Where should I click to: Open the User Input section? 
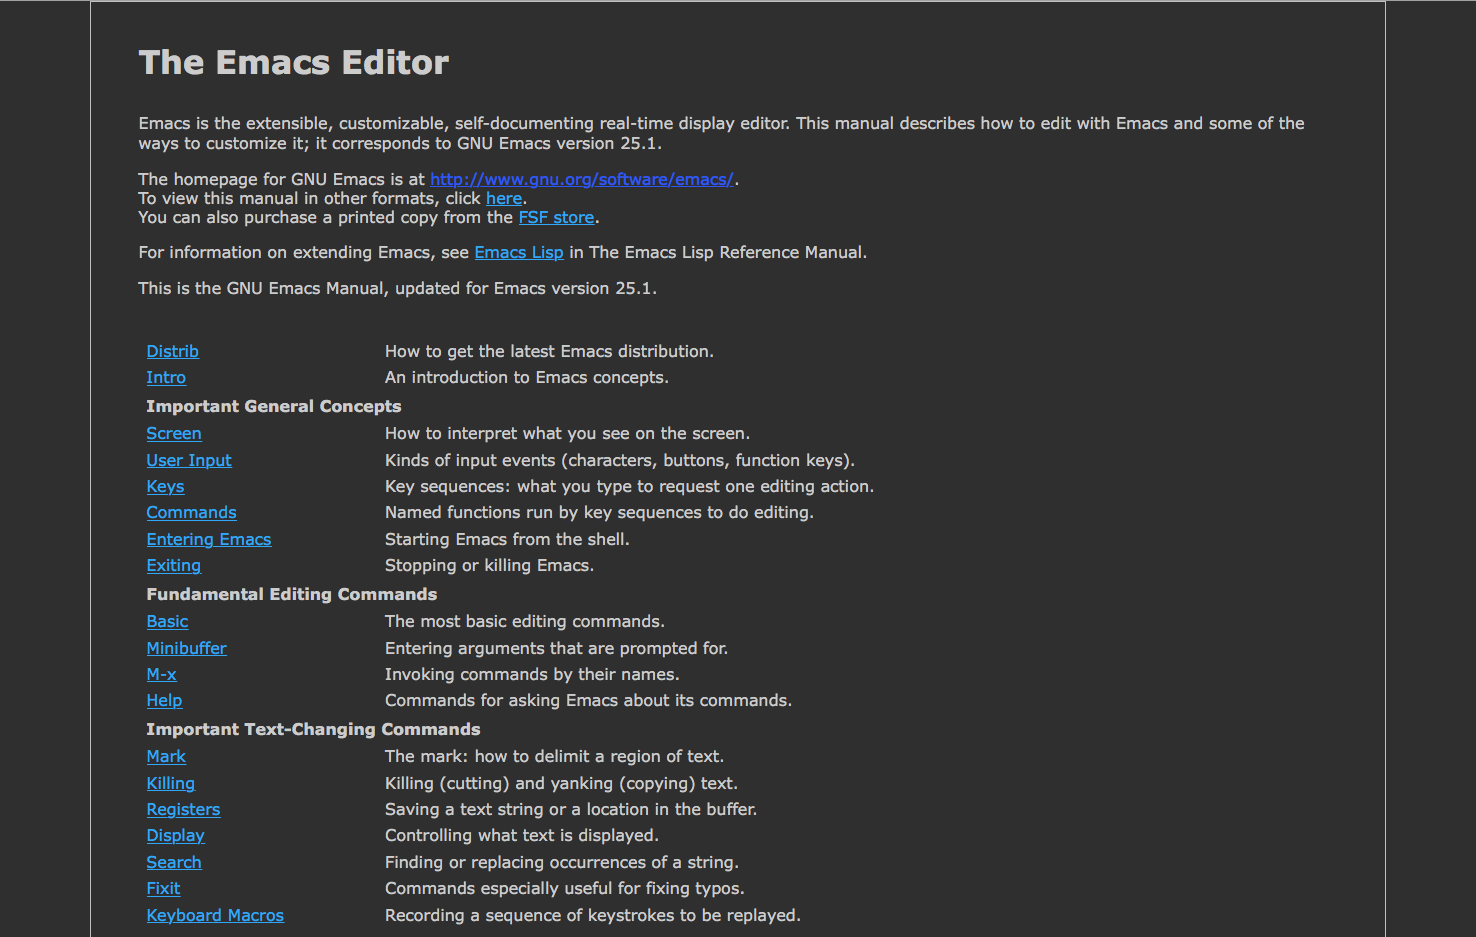click(189, 460)
